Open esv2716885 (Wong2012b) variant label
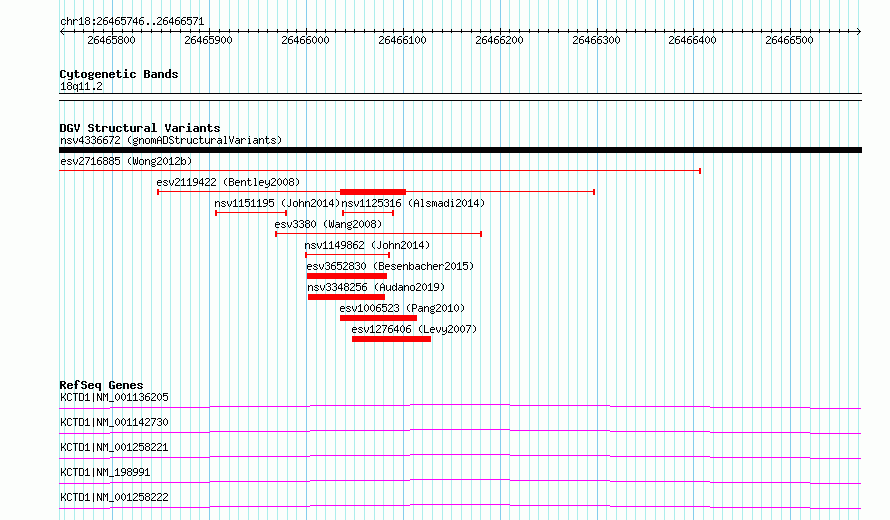This screenshot has height=520, width=890. [x=126, y=161]
